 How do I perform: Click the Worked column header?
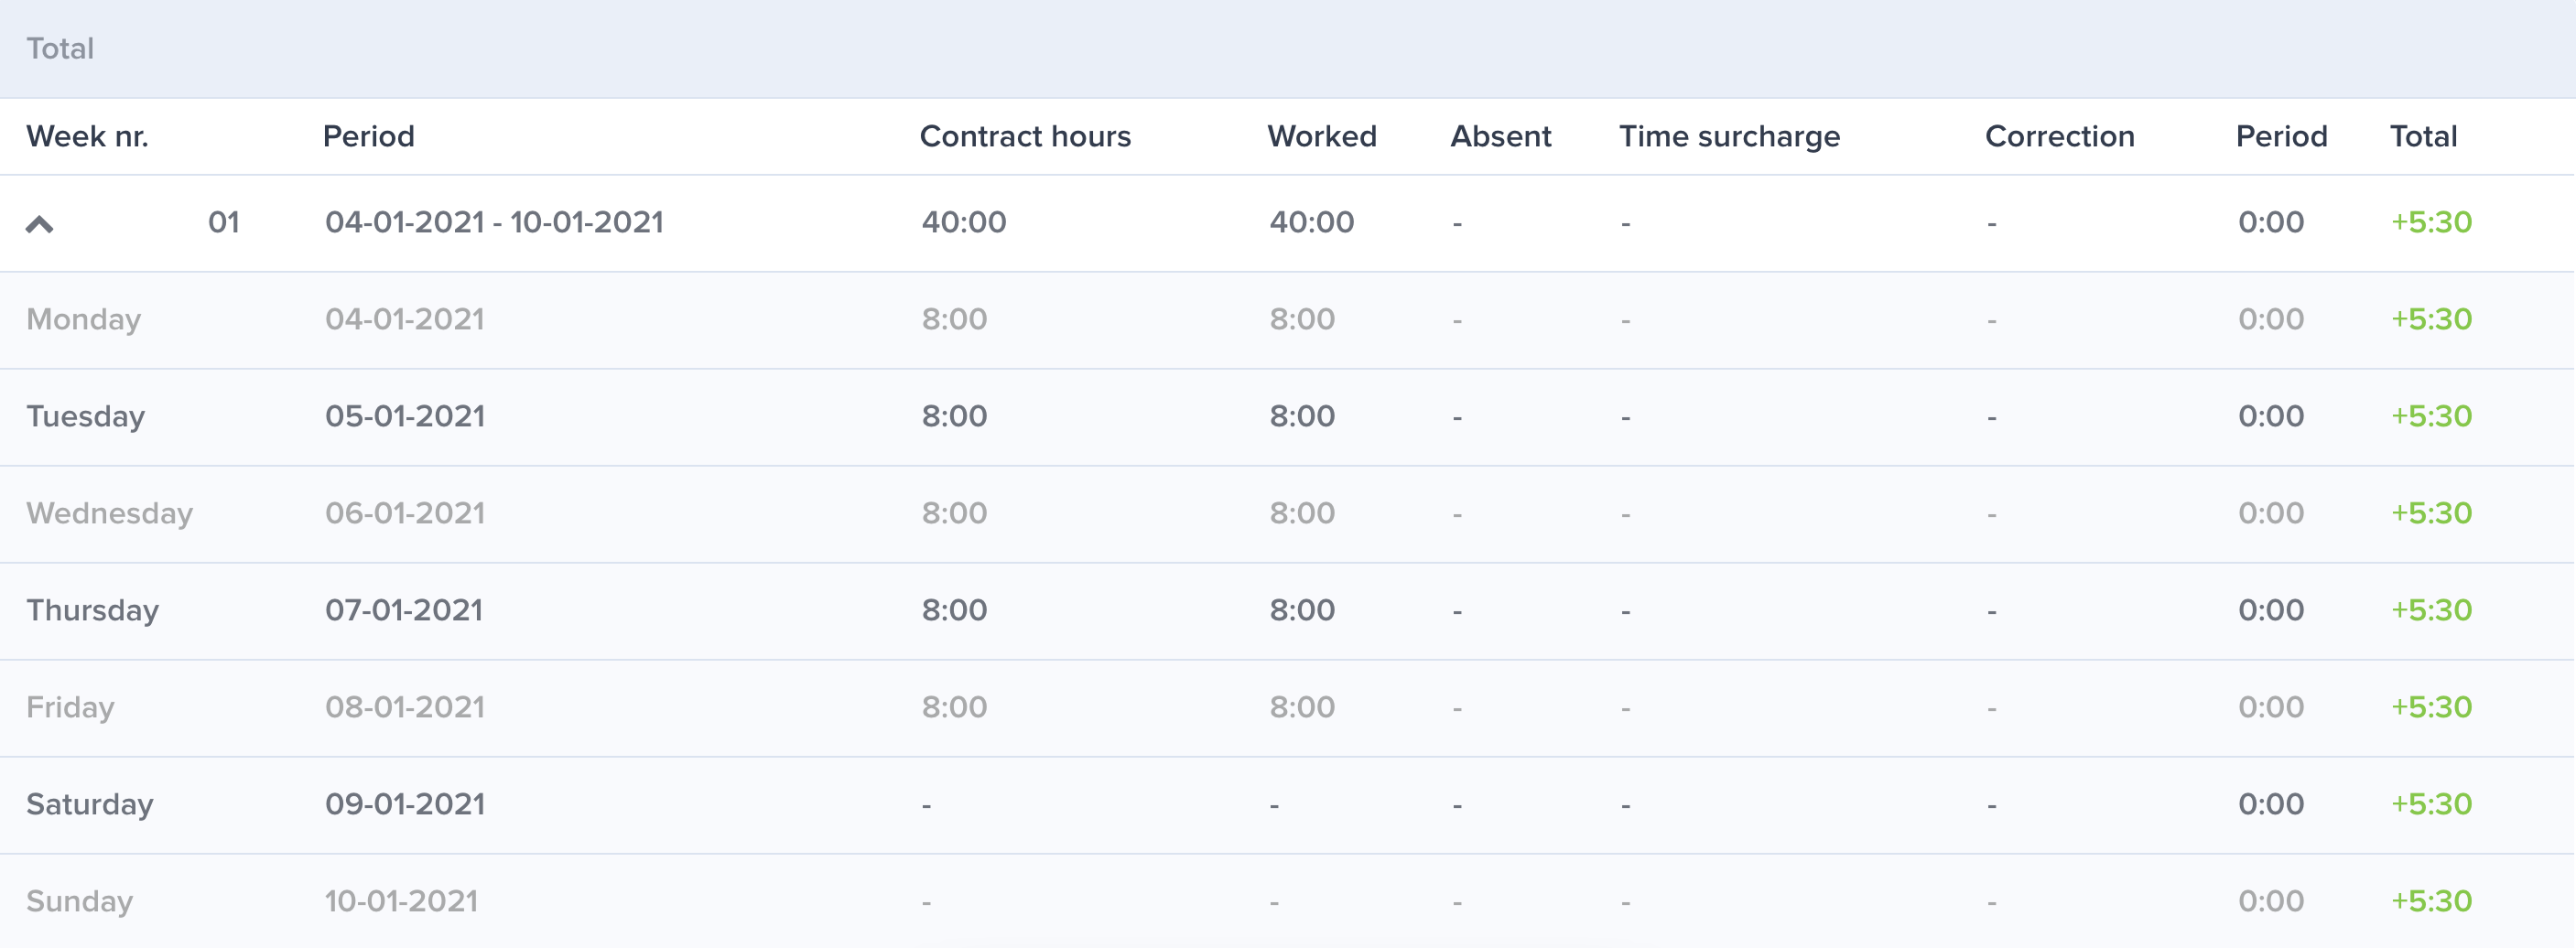[x=1322, y=136]
